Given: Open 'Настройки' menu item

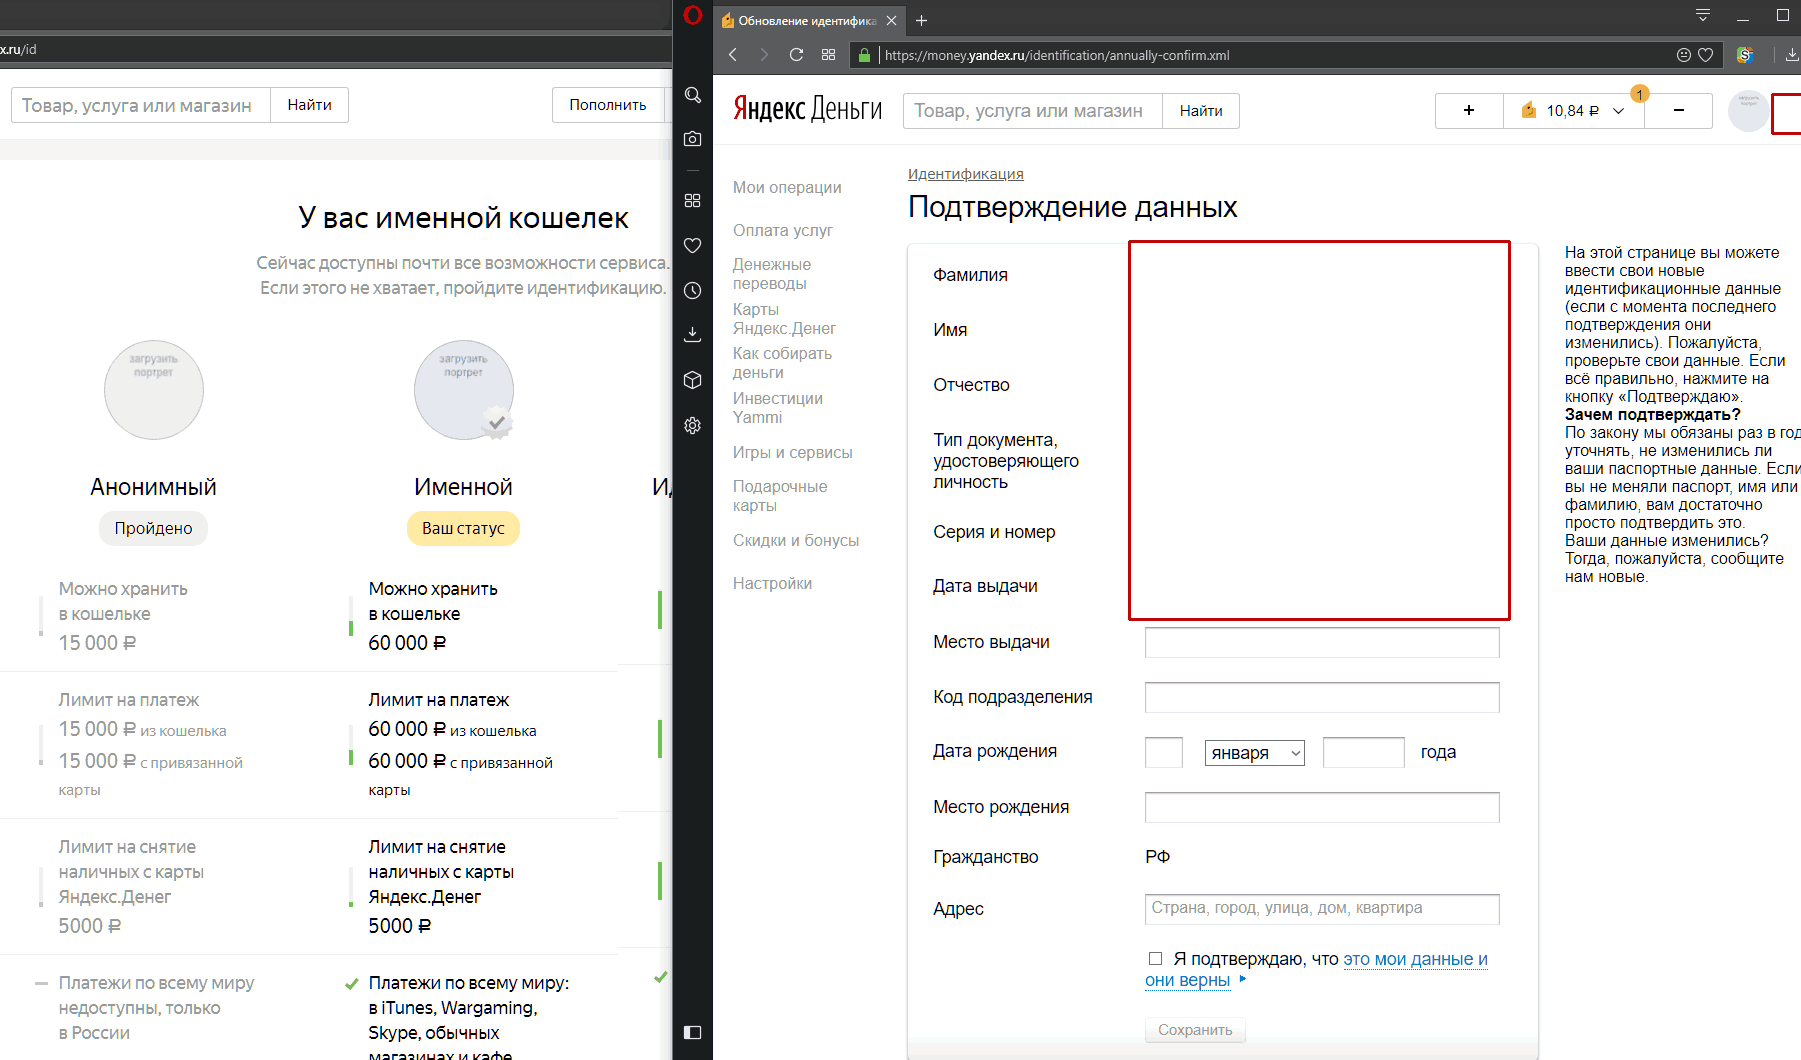Looking at the screenshot, I should (x=772, y=583).
